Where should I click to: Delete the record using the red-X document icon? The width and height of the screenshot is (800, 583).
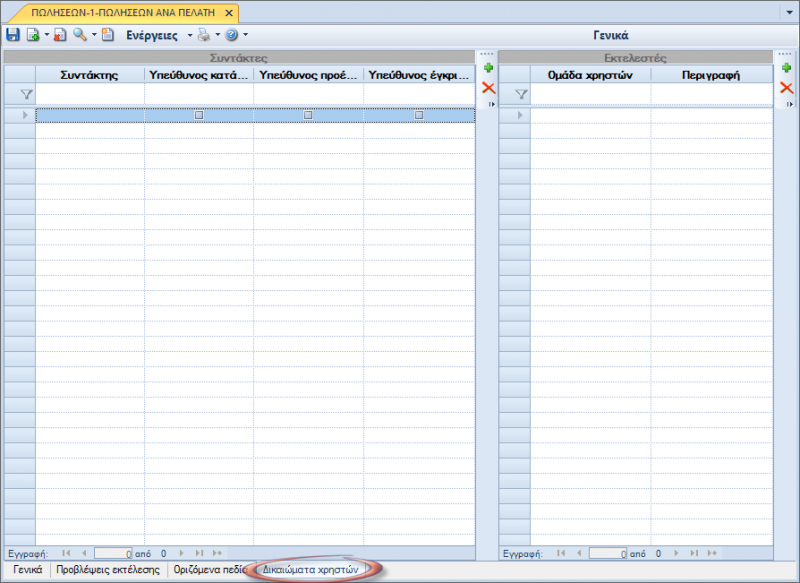60,35
